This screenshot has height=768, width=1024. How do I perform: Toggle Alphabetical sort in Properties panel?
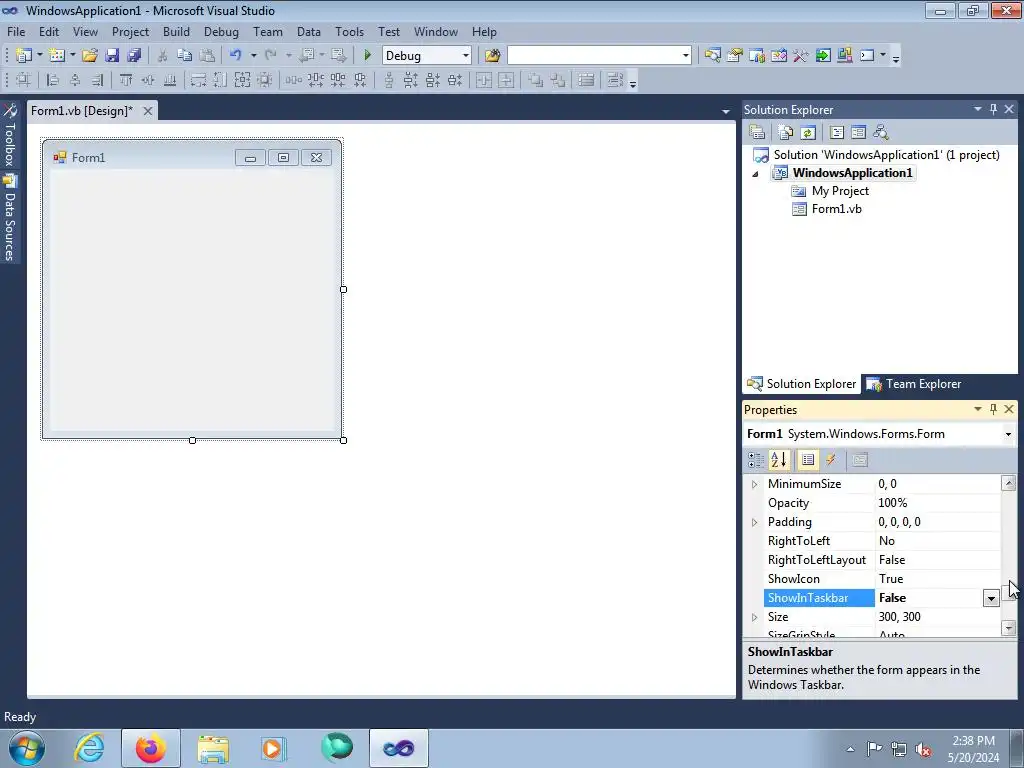[x=779, y=460]
